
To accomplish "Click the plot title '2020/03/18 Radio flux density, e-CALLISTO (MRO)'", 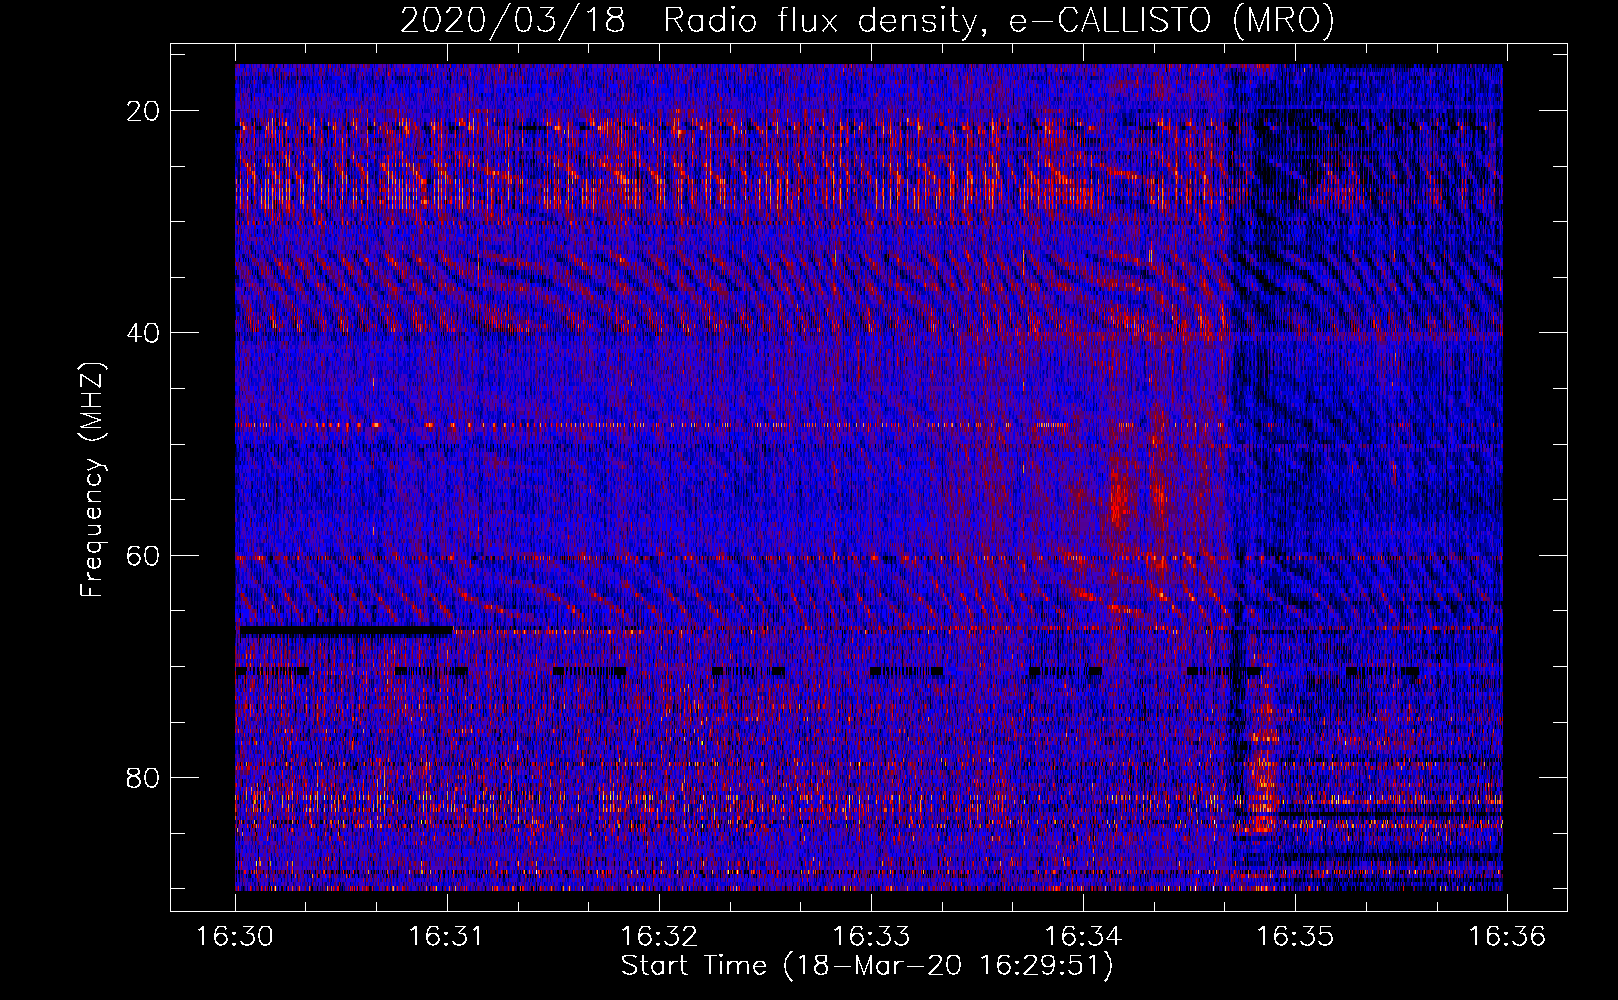I will click(867, 20).
